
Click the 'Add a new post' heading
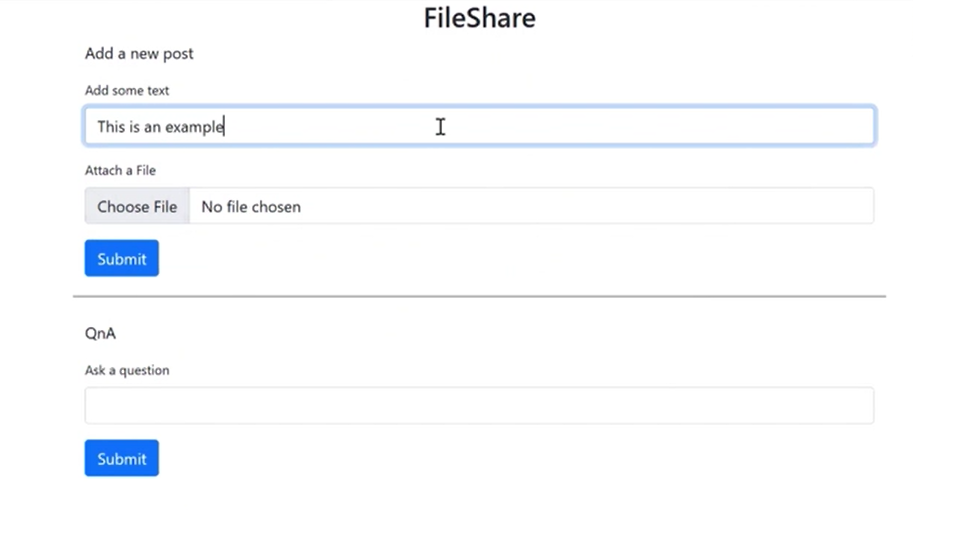point(139,54)
